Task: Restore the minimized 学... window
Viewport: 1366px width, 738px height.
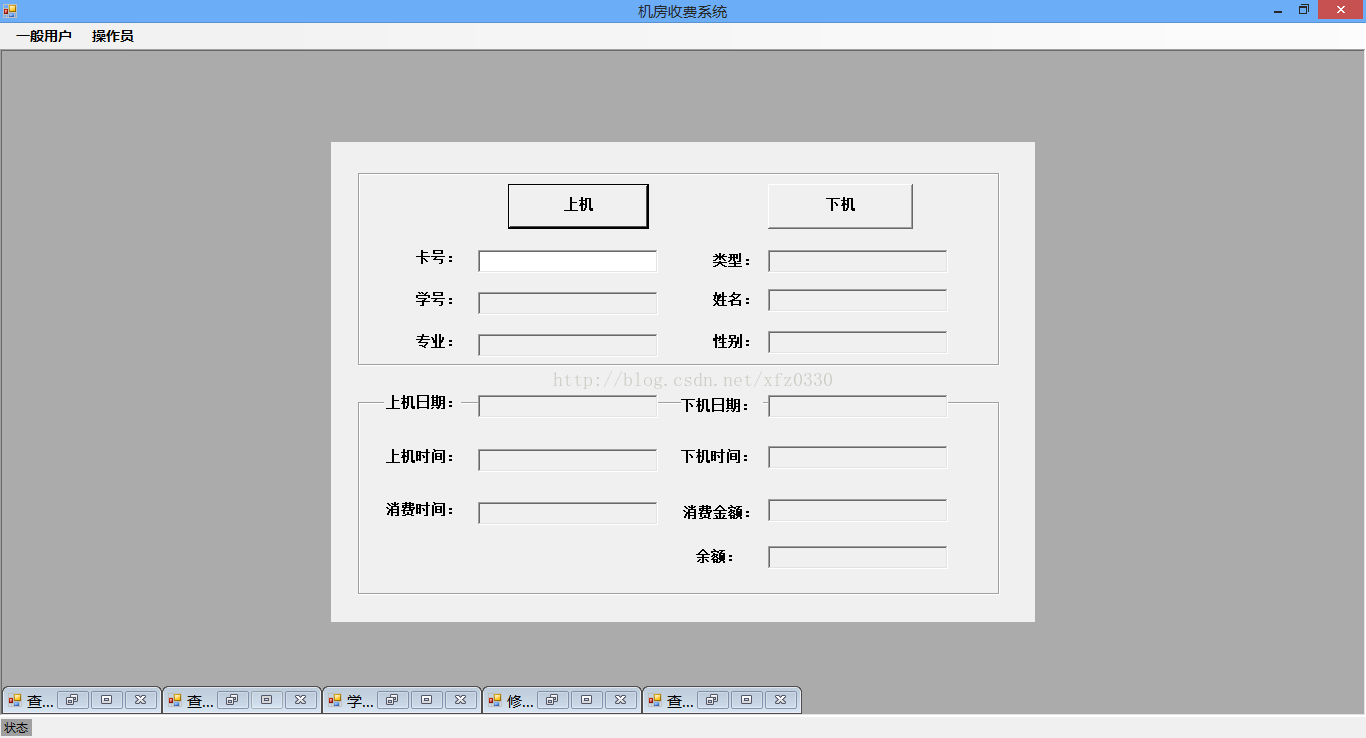Action: pyautogui.click(x=393, y=700)
